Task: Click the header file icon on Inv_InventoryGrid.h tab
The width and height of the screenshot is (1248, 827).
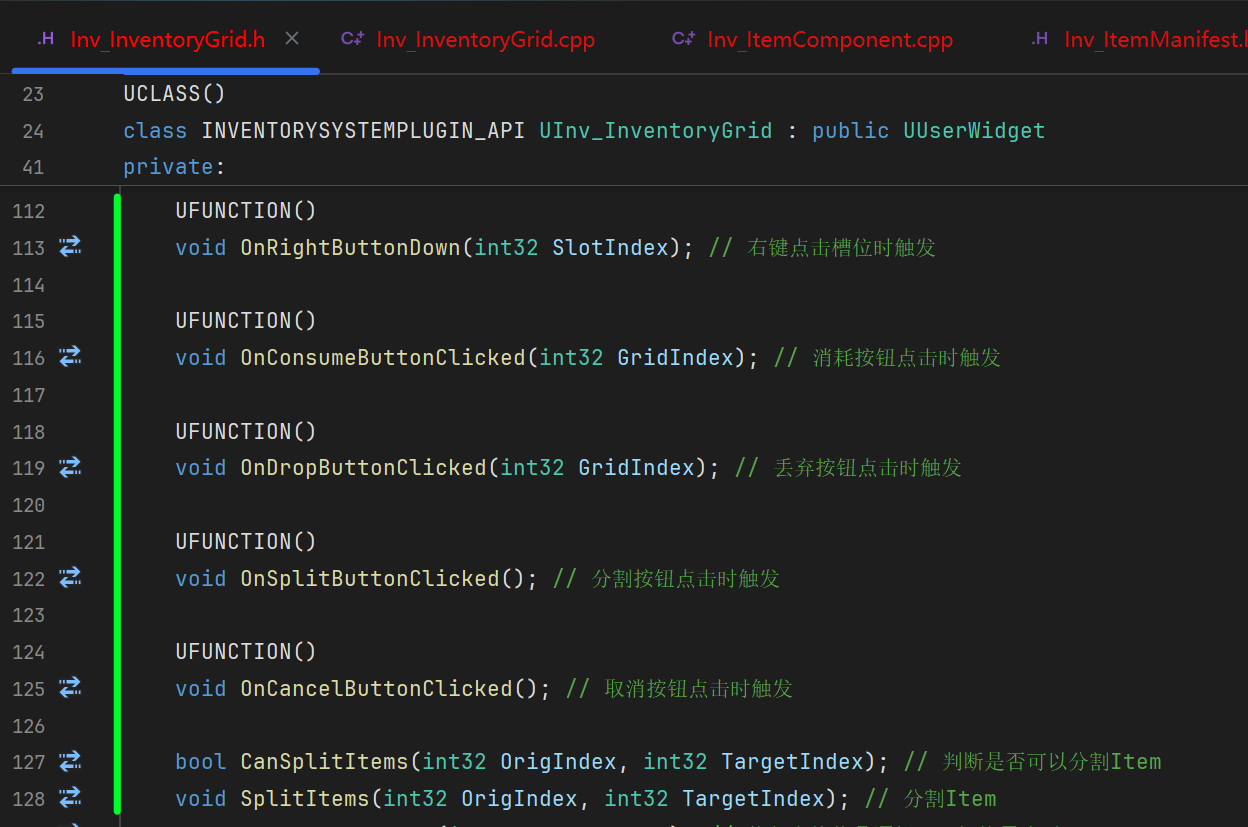Action: [x=46, y=39]
